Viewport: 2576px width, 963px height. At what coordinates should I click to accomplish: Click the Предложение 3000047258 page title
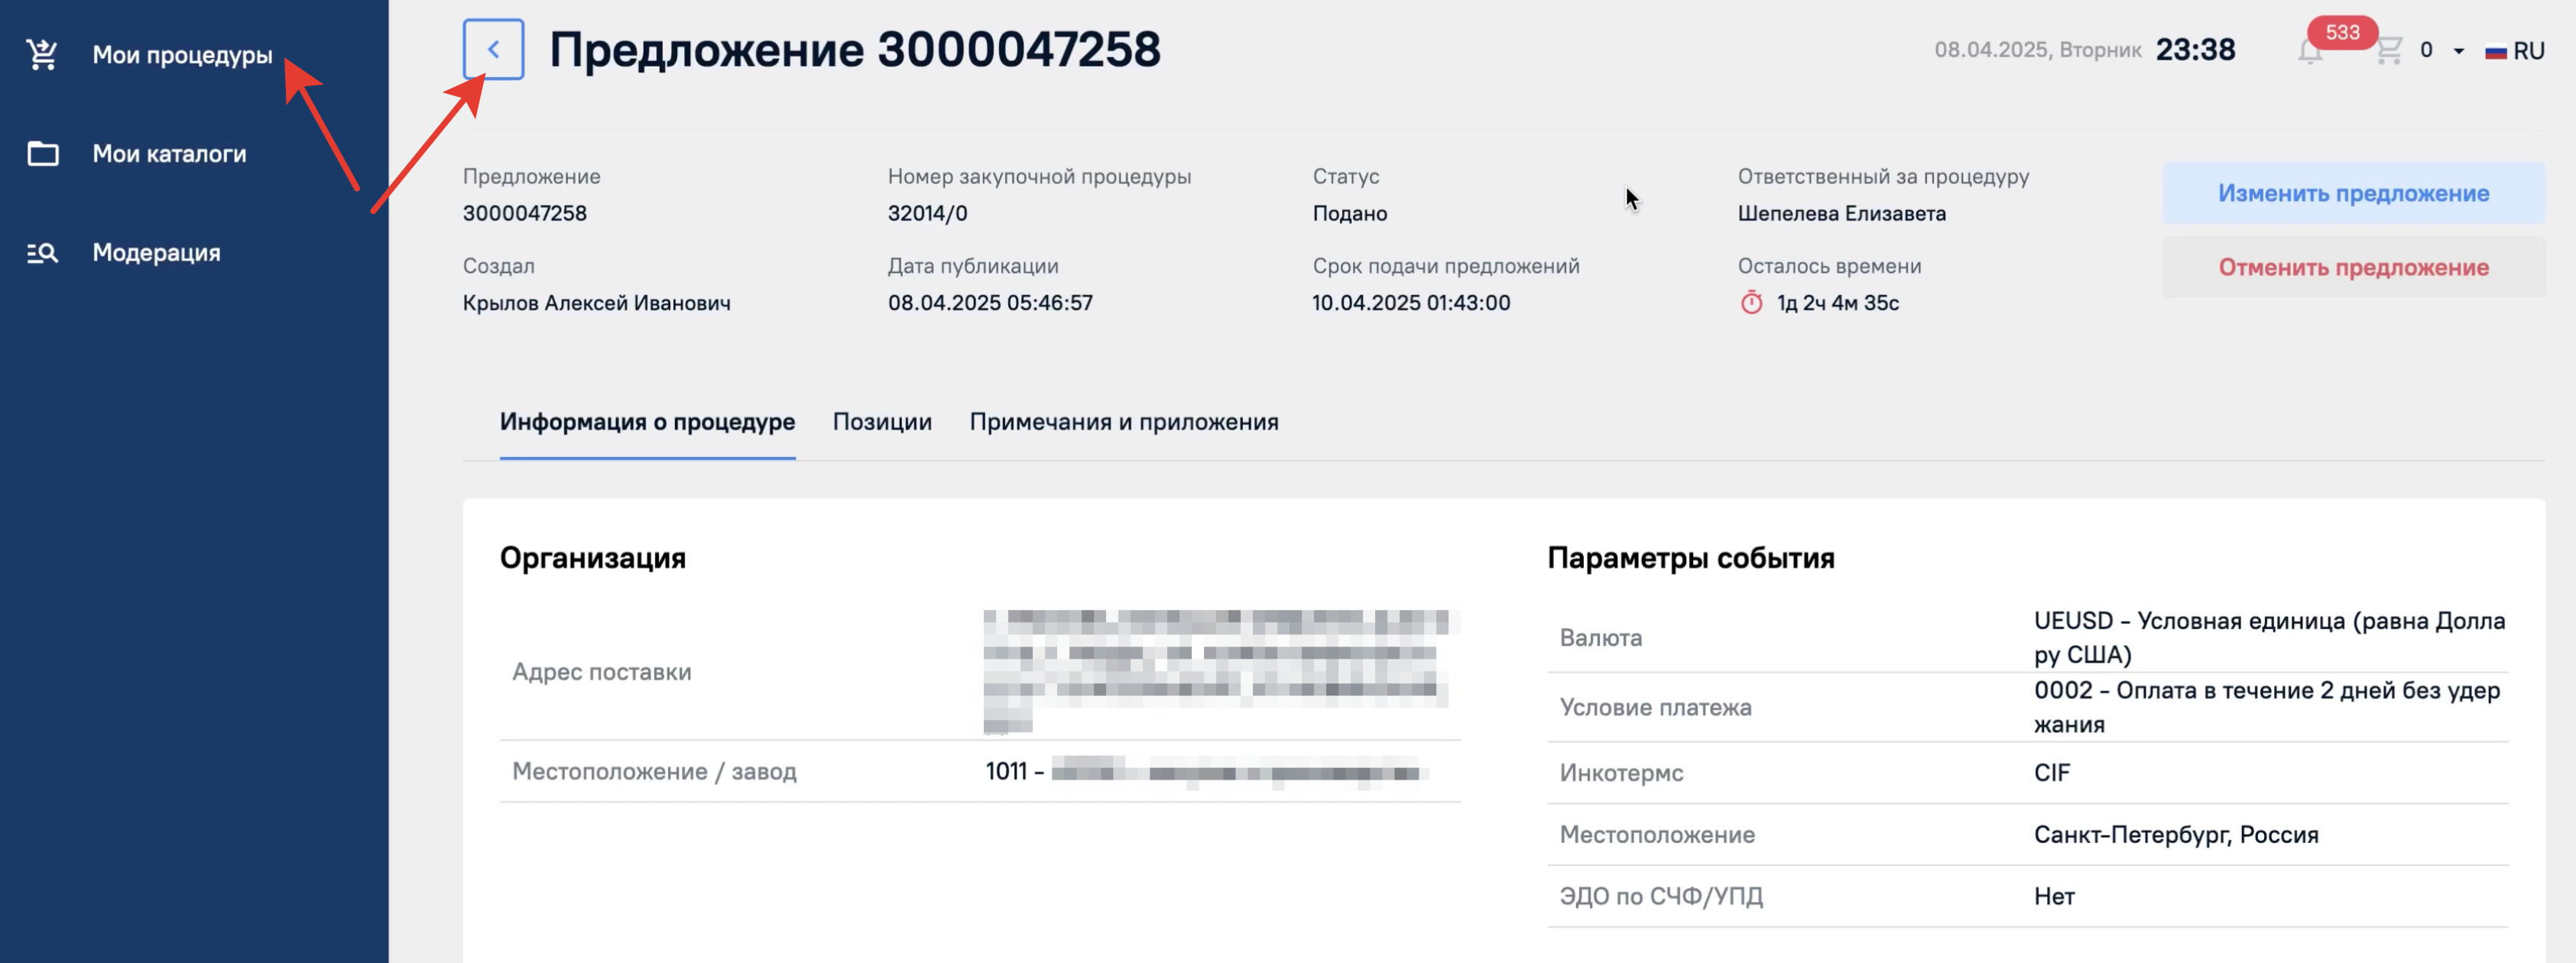[x=855, y=49]
